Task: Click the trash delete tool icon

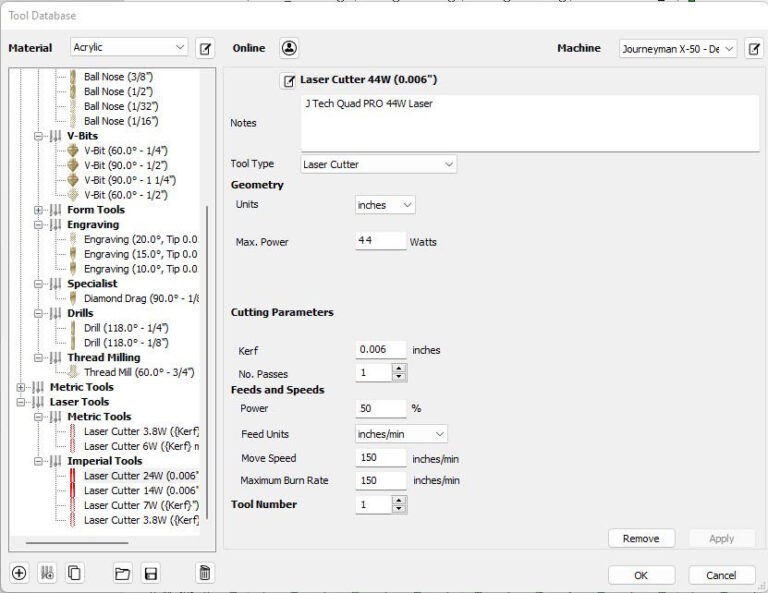Action: pyautogui.click(x=204, y=573)
